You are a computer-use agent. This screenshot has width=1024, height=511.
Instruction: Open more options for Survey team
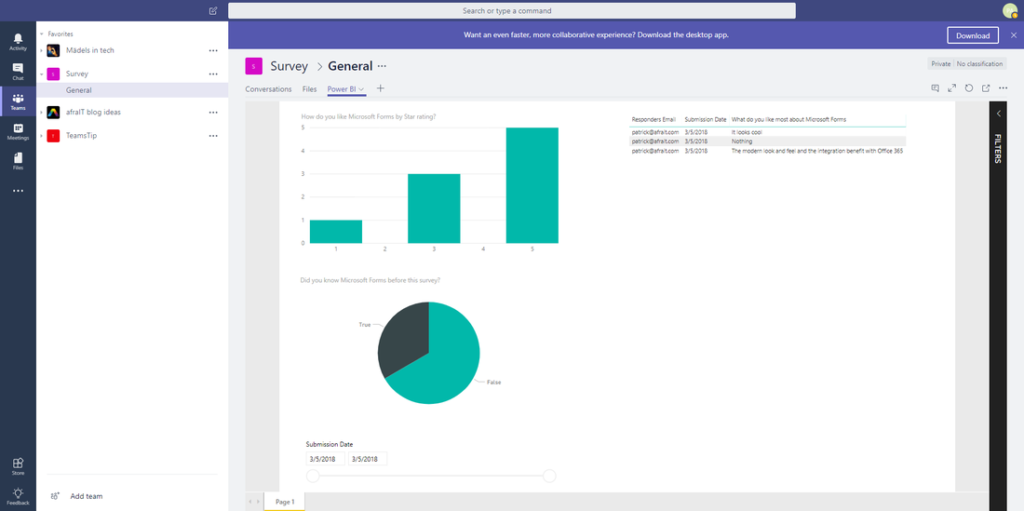tap(213, 74)
